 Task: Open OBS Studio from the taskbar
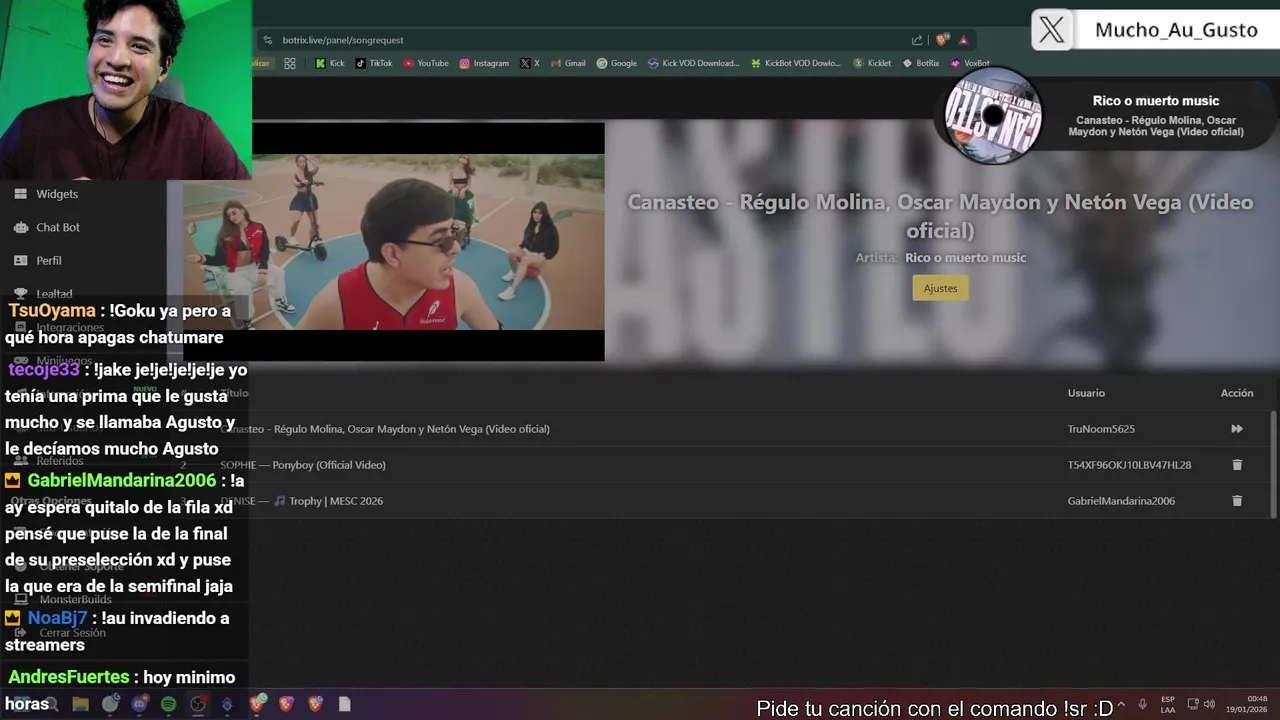(198, 704)
